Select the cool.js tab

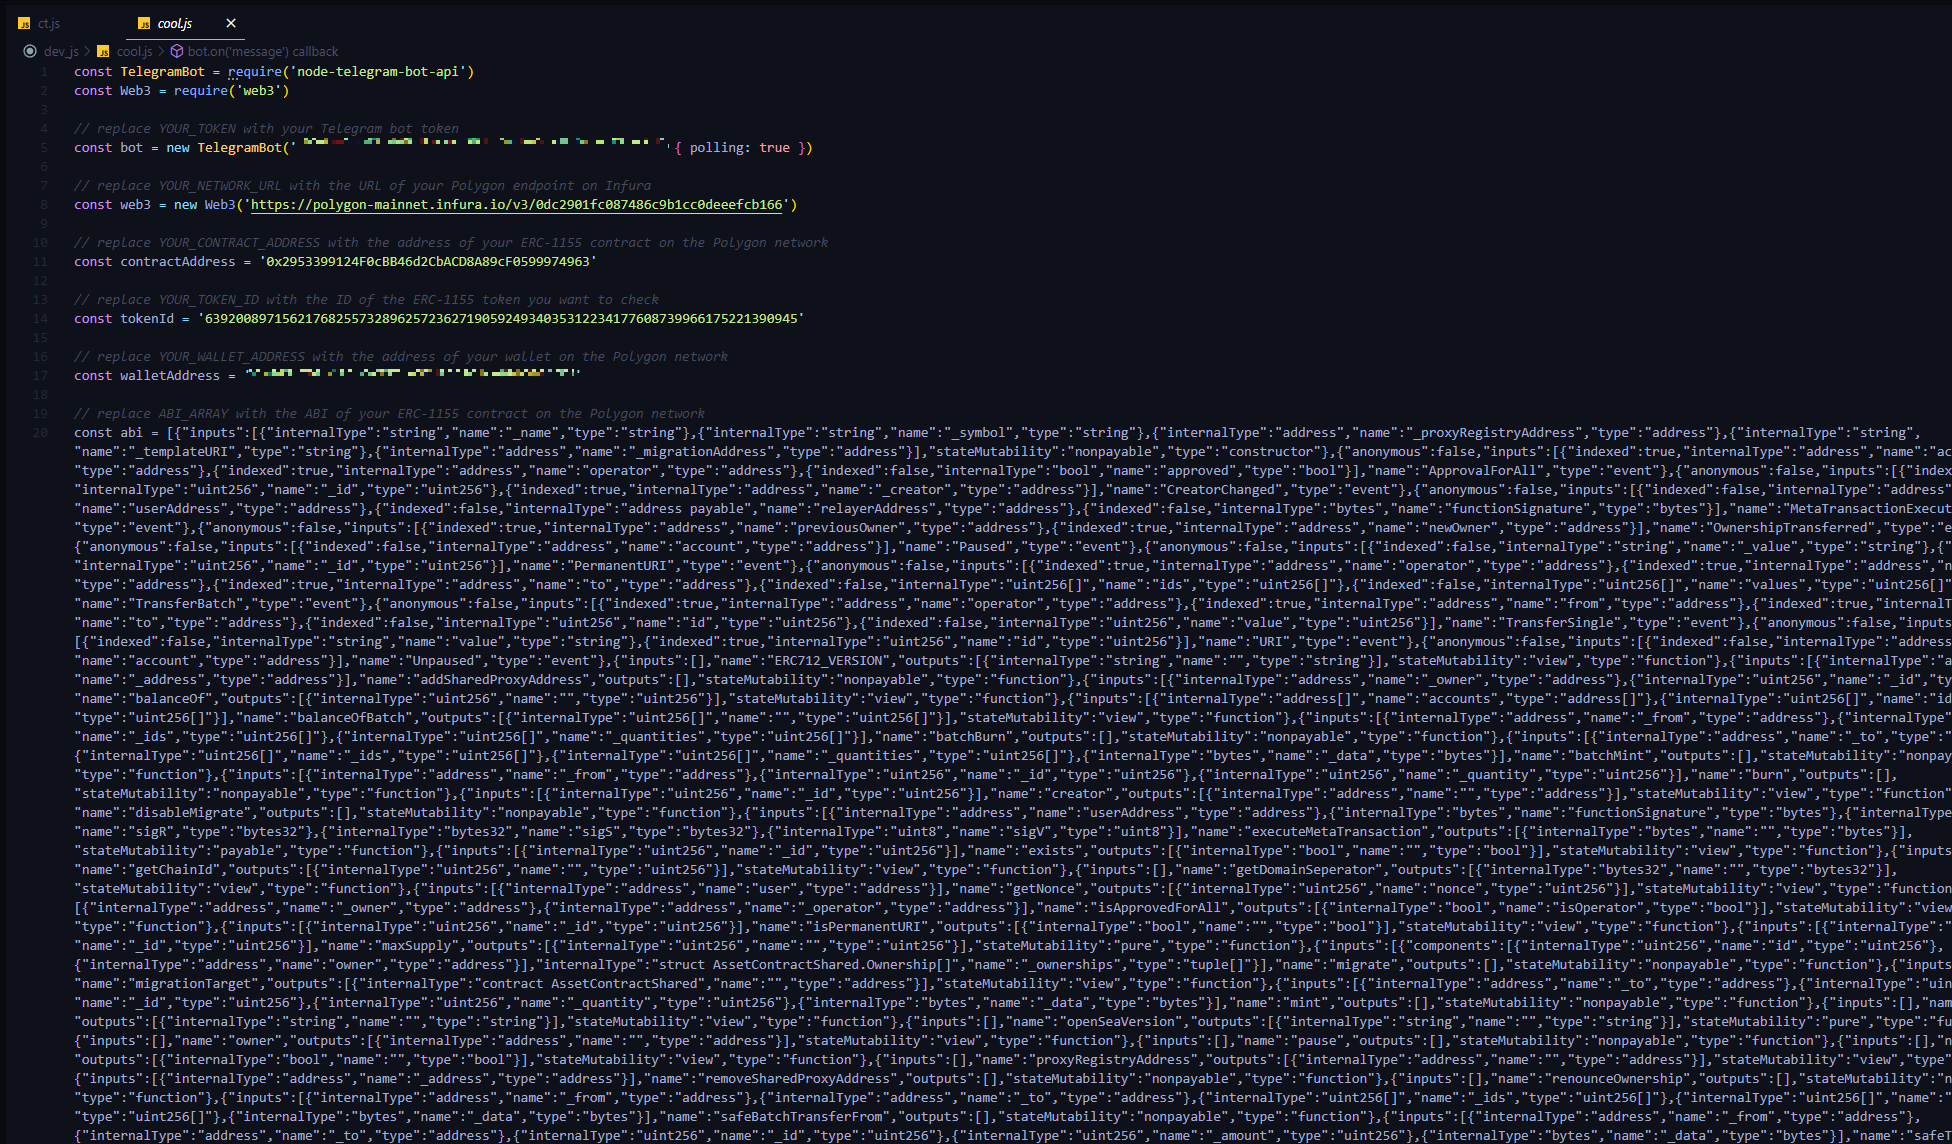pos(175,23)
